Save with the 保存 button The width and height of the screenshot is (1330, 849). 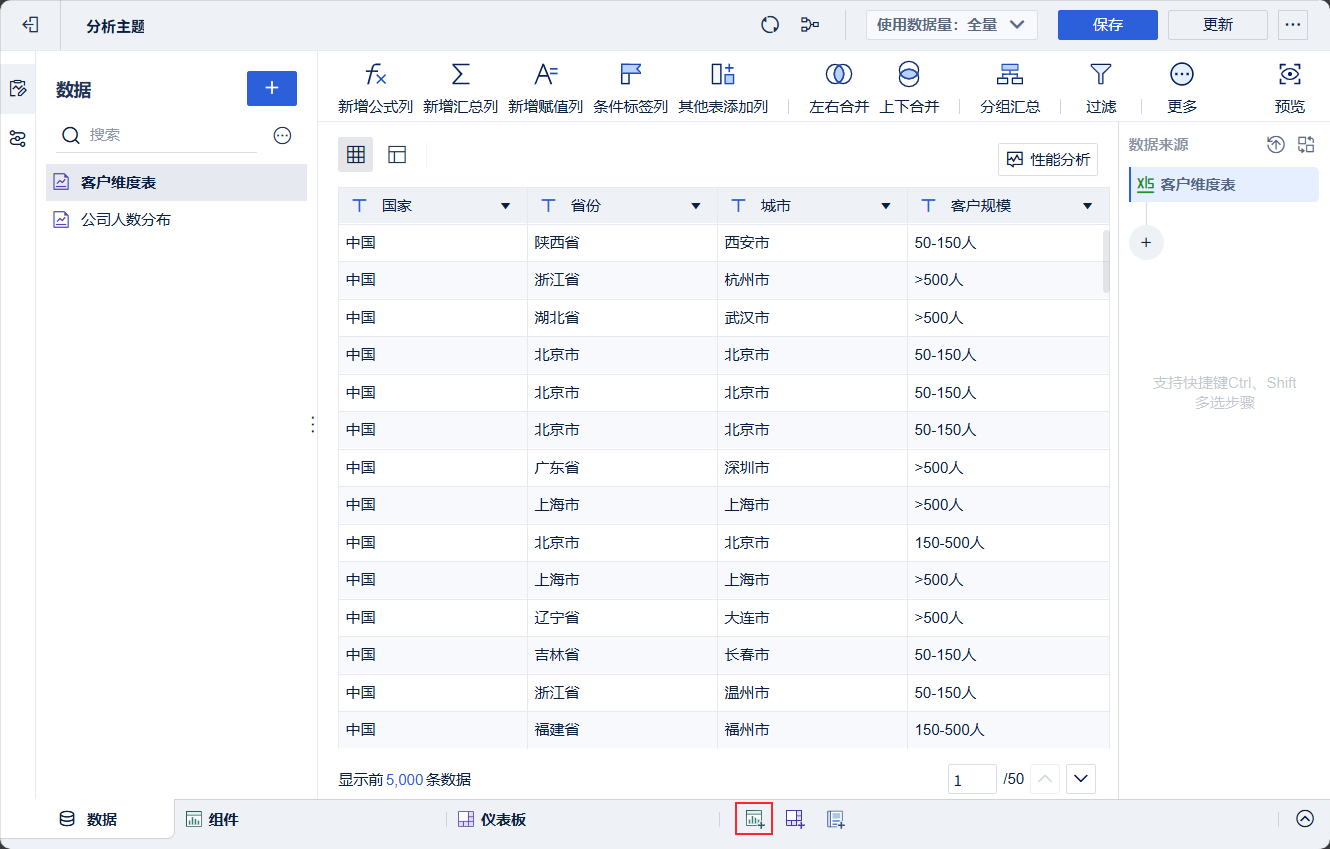1108,25
